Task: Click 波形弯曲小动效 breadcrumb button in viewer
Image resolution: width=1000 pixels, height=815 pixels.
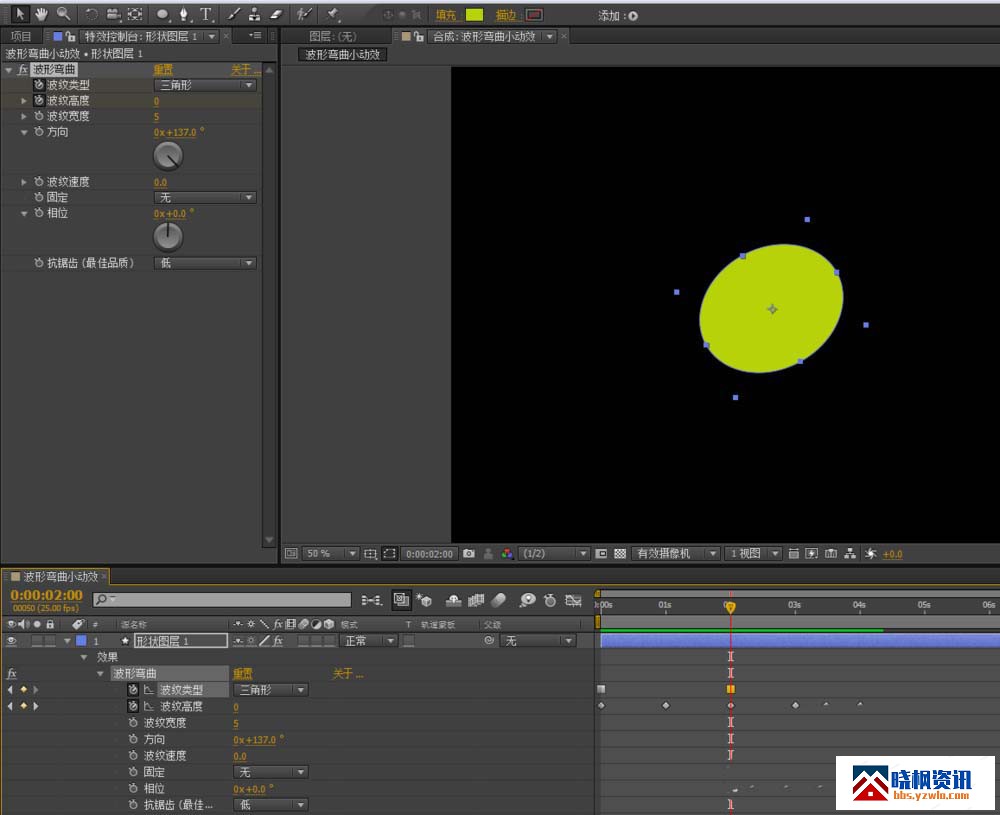Action: click(342, 55)
